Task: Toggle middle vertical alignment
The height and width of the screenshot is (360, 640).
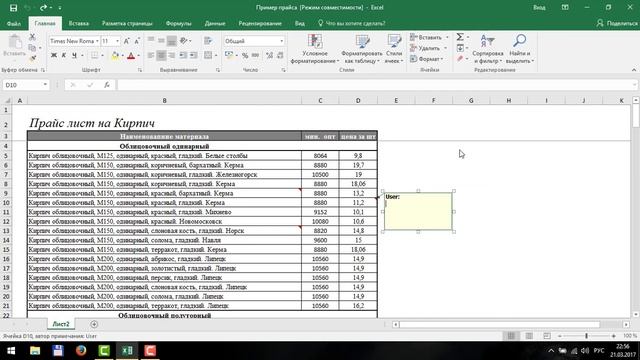Action: [x=161, y=41]
